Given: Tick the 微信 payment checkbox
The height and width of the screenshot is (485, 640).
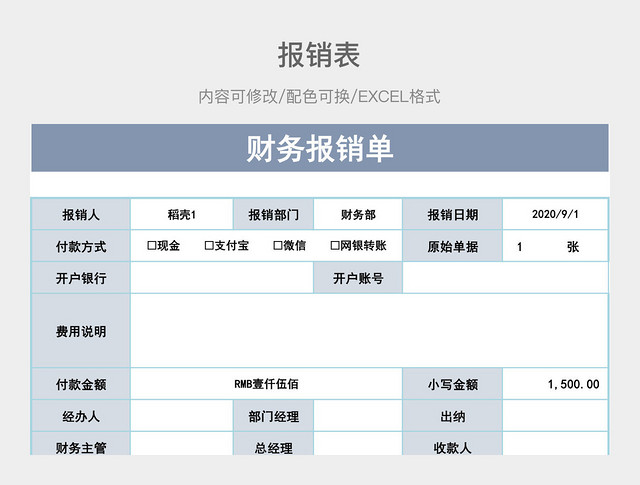Looking at the screenshot, I should 278,246.
